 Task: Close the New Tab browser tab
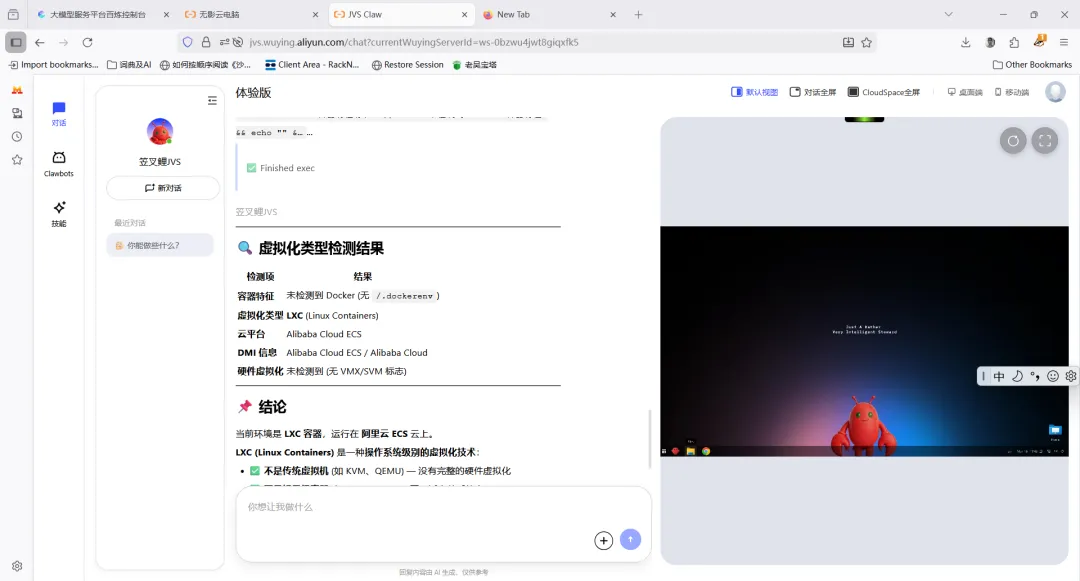pyautogui.click(x=613, y=14)
